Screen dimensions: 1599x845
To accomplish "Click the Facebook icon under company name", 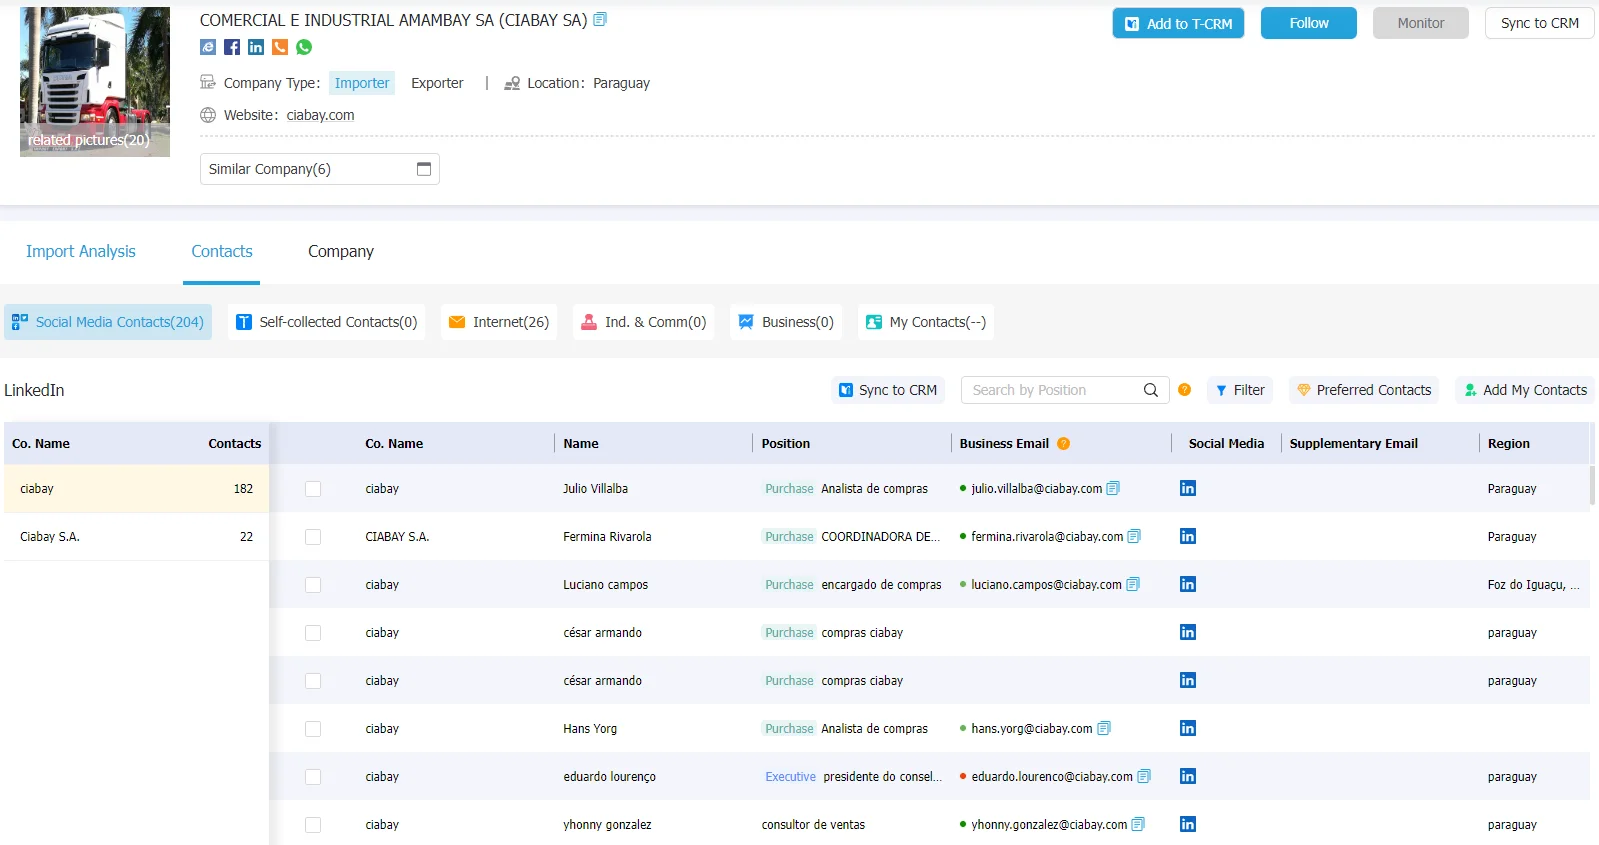I will click(232, 47).
